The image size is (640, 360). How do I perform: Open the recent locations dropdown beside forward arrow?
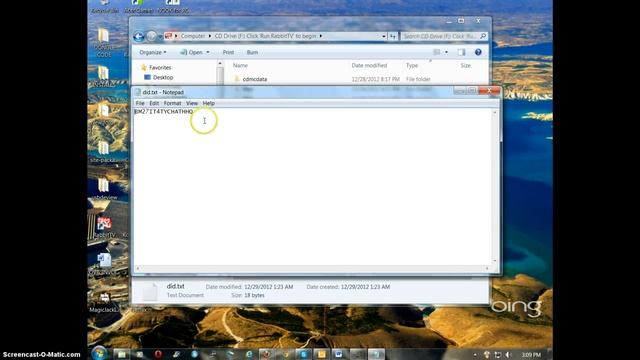(x=160, y=36)
